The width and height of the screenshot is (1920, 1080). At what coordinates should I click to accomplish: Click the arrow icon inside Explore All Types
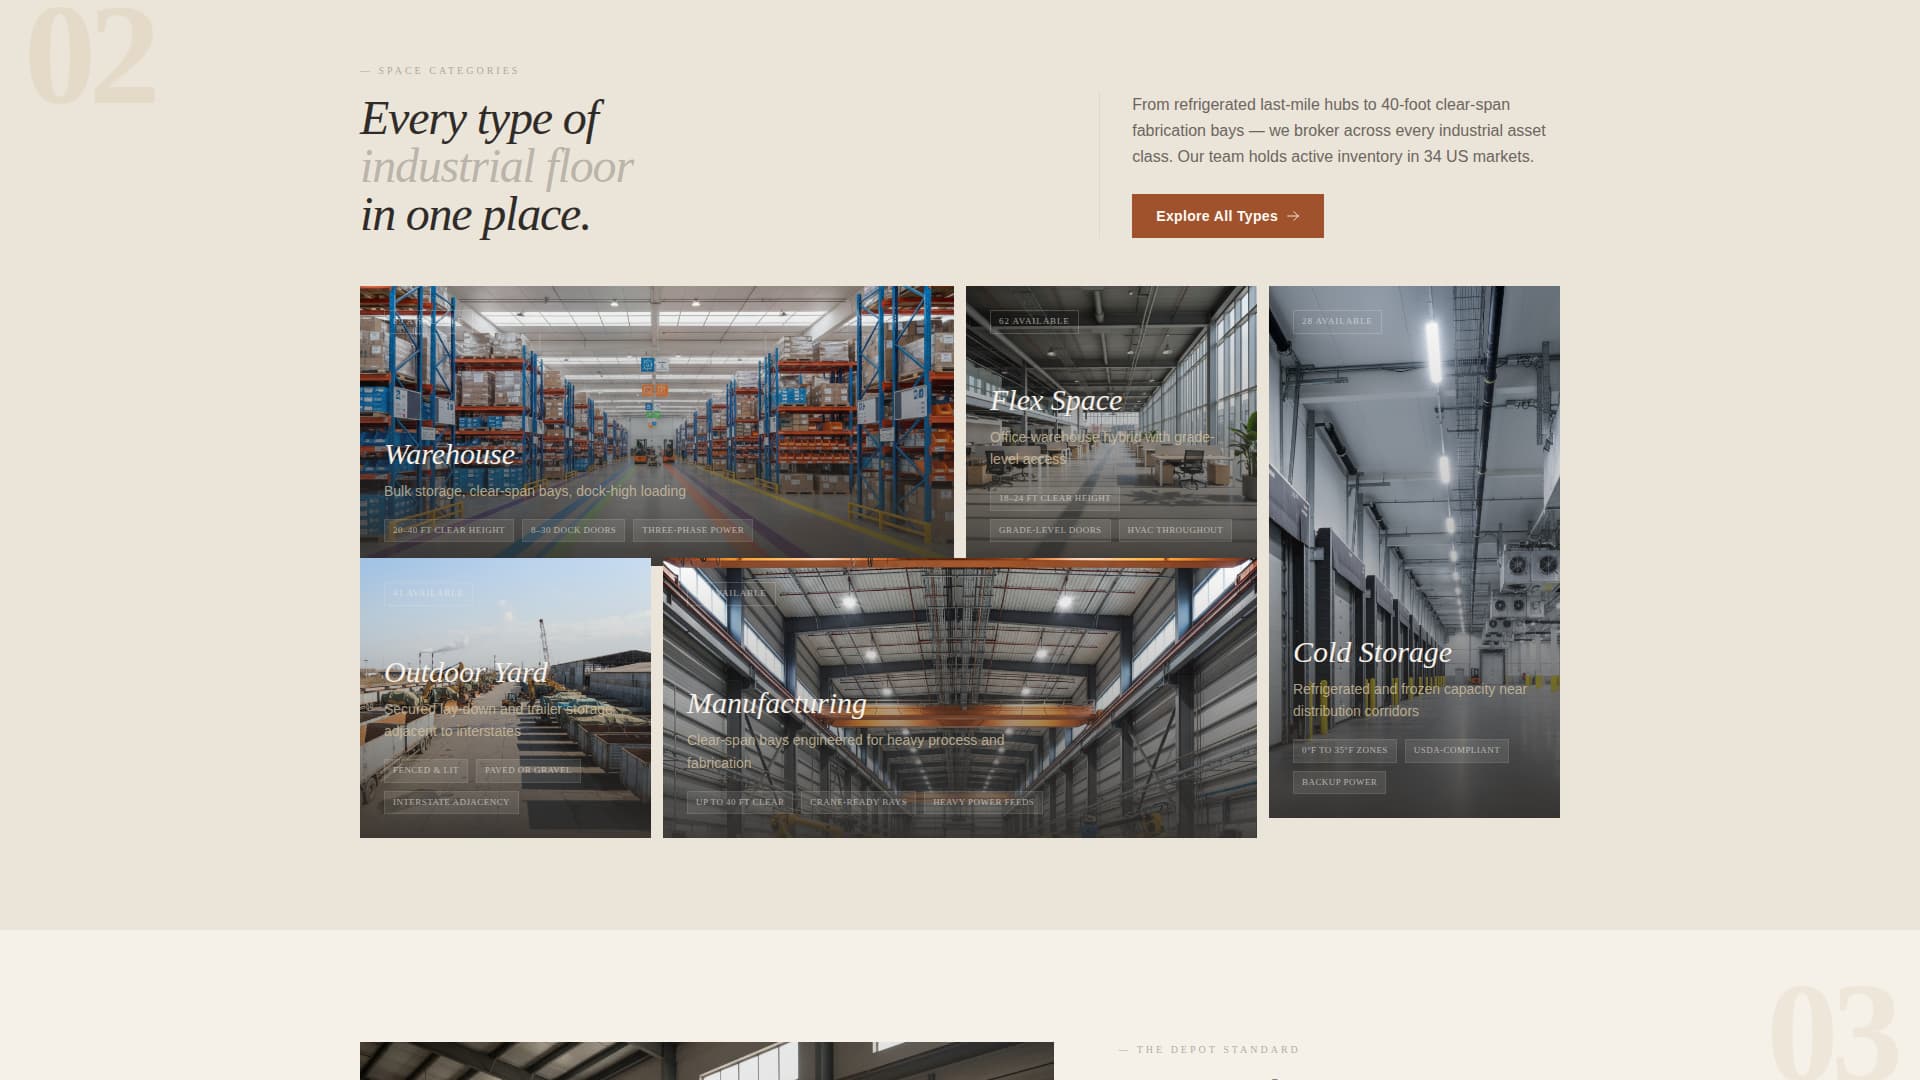coord(1293,216)
